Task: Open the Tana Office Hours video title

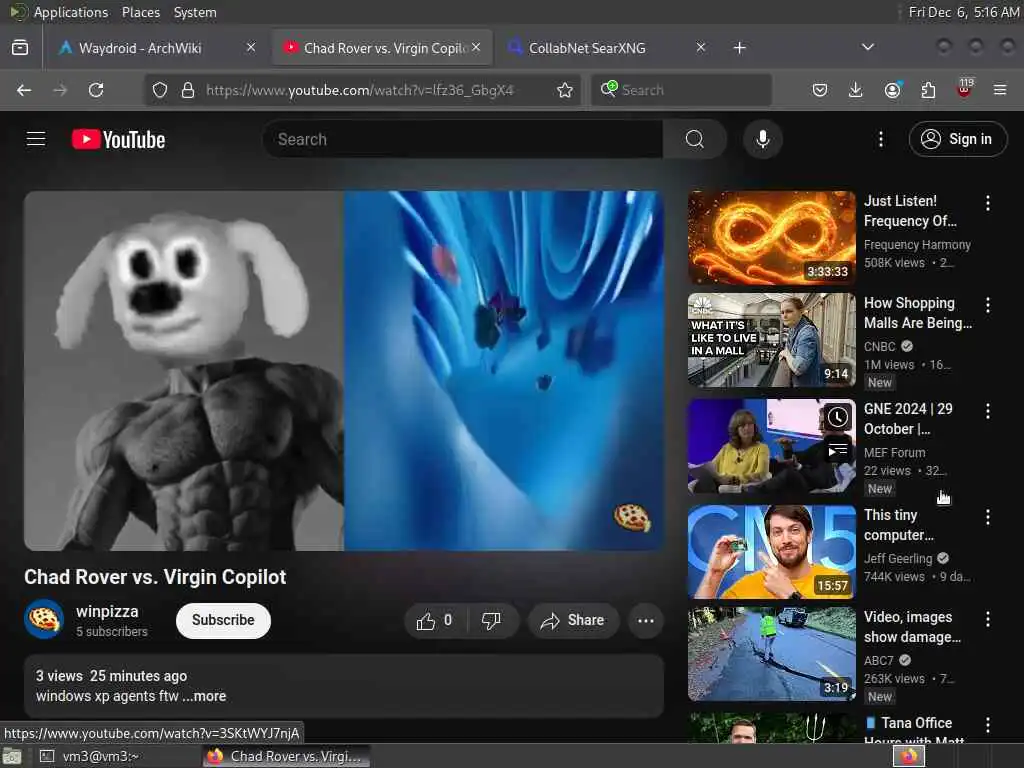Action: pos(916,731)
